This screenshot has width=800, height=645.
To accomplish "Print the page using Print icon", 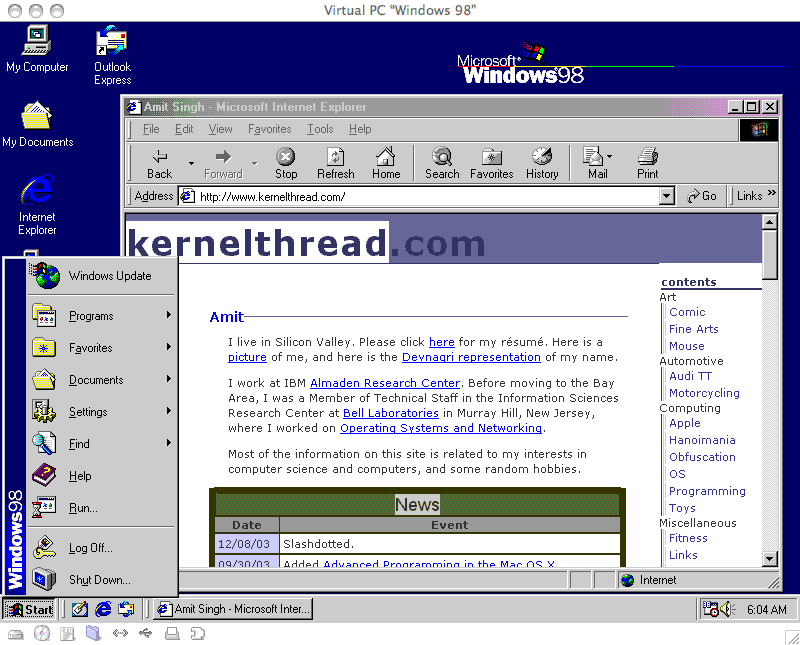I will 647,163.
